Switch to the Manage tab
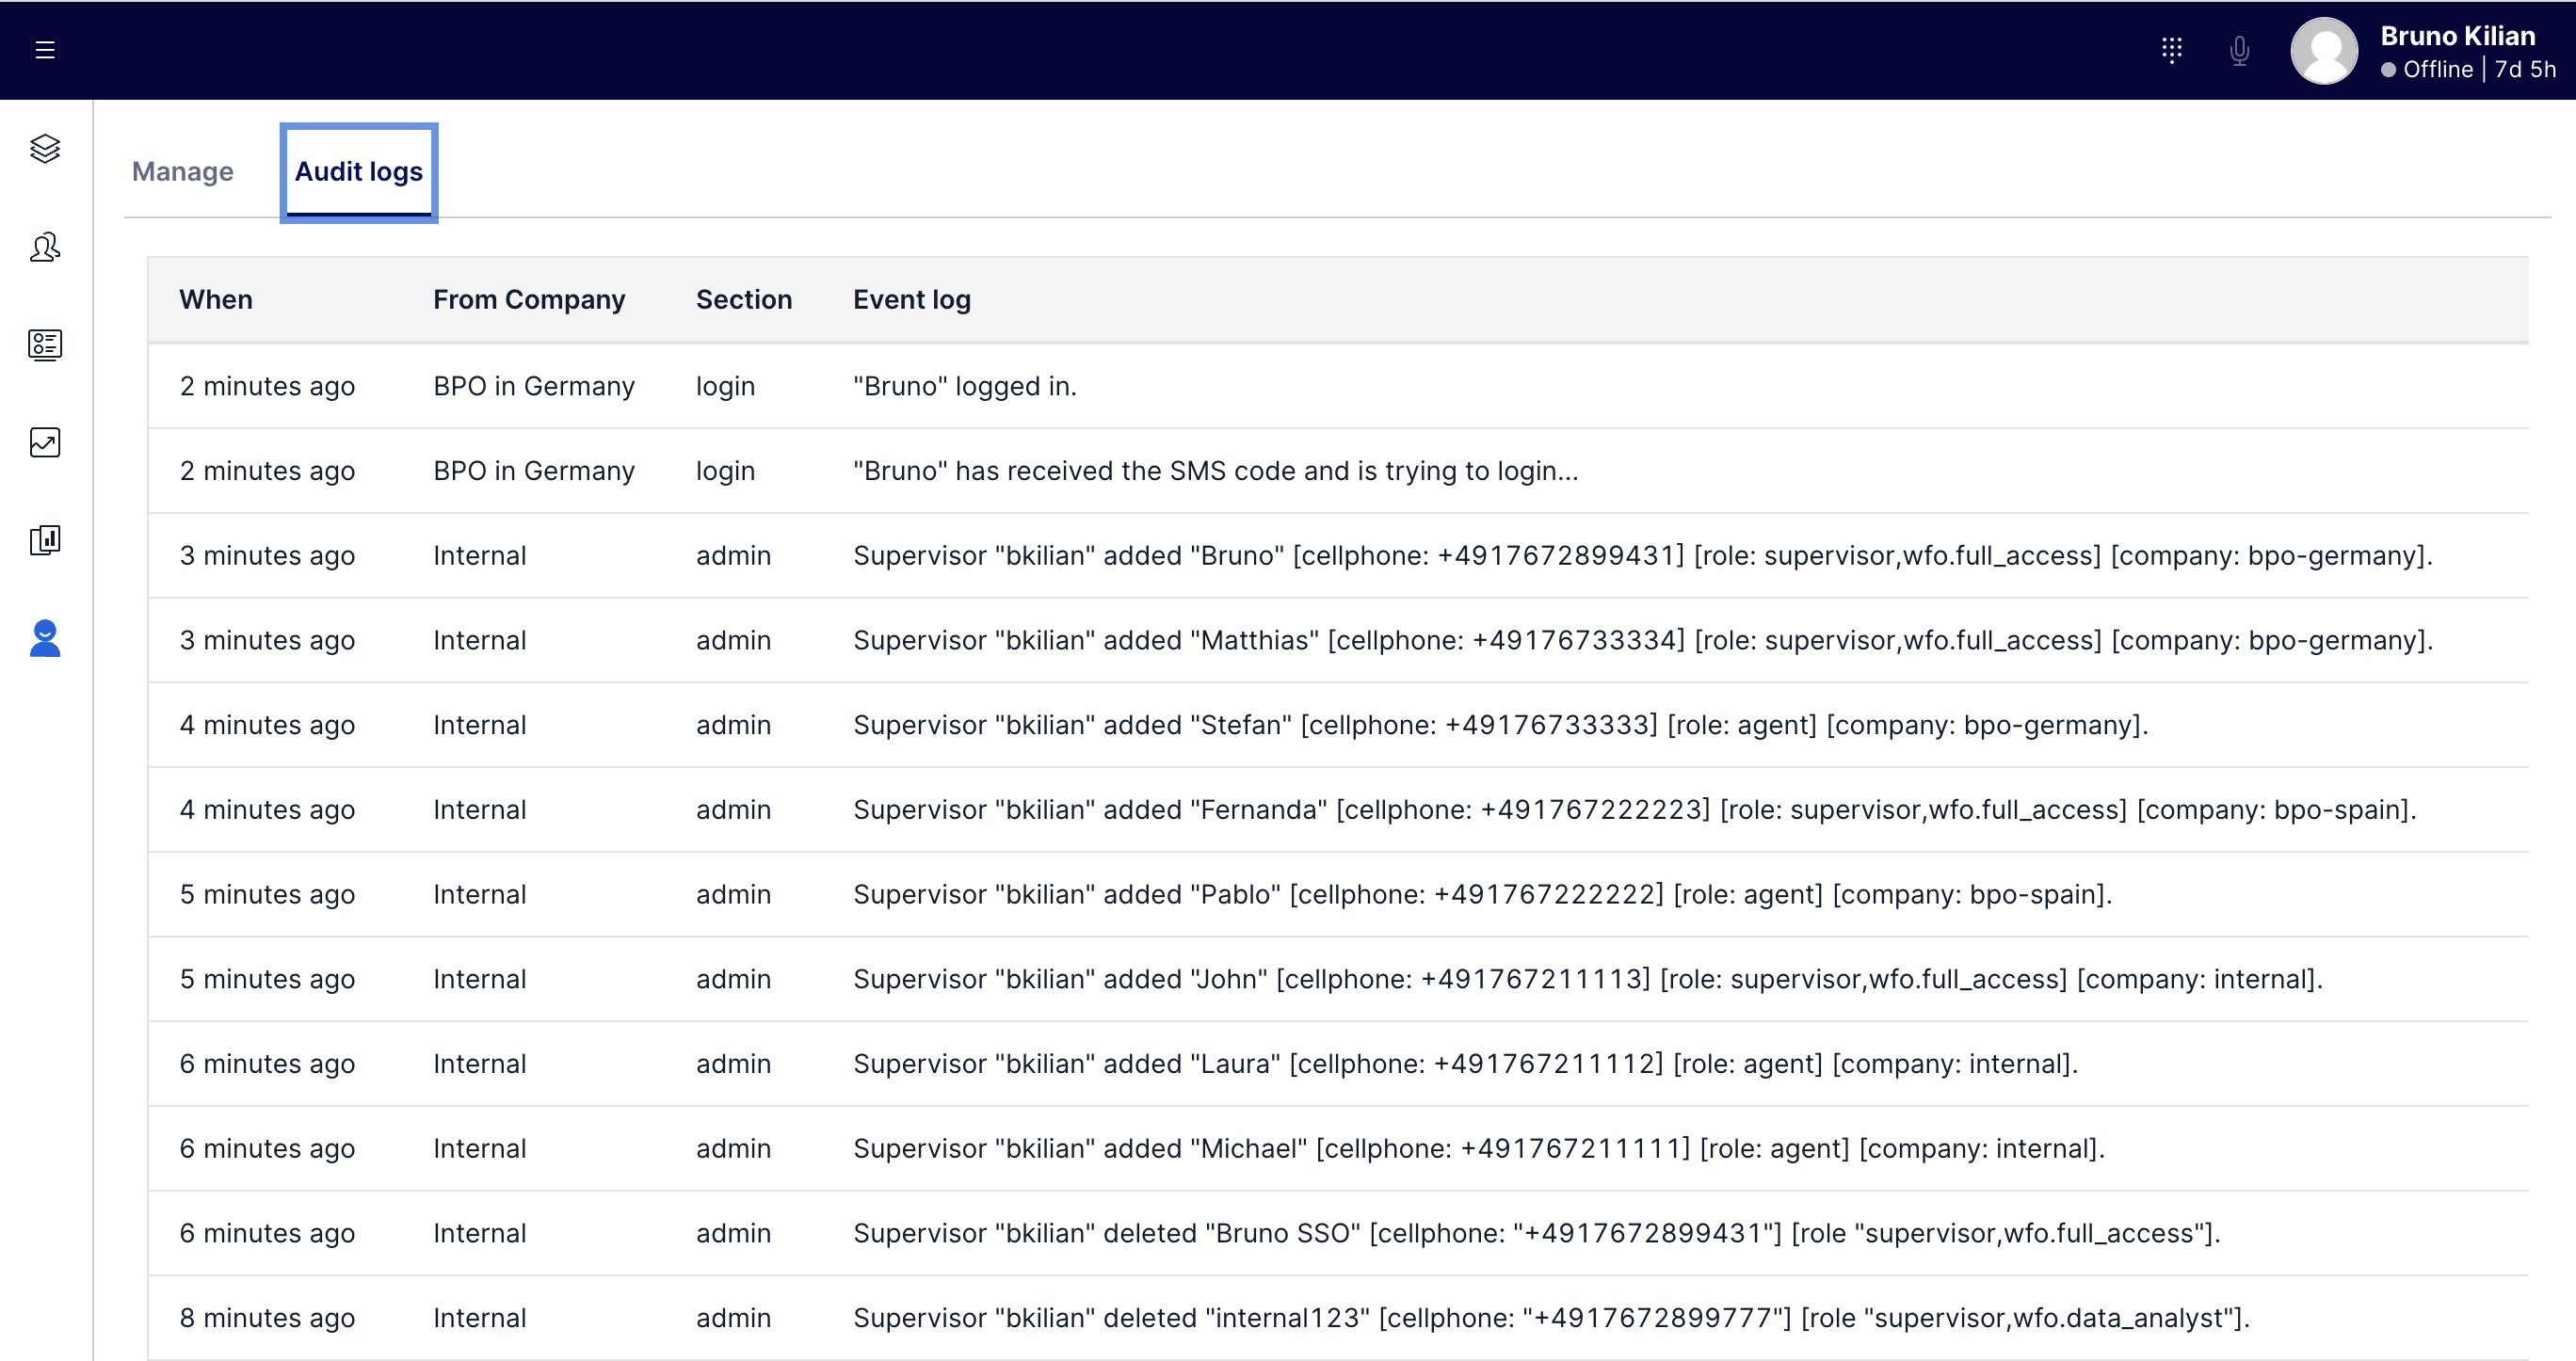 point(183,172)
